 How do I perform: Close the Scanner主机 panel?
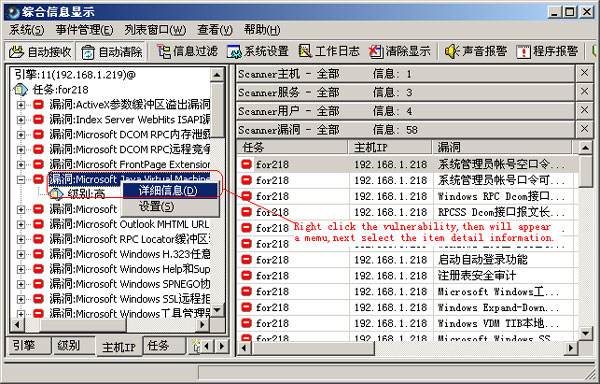[584, 73]
